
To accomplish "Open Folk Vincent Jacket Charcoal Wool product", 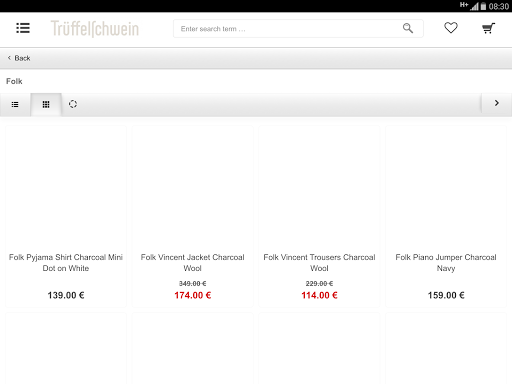I will click(x=193, y=263).
